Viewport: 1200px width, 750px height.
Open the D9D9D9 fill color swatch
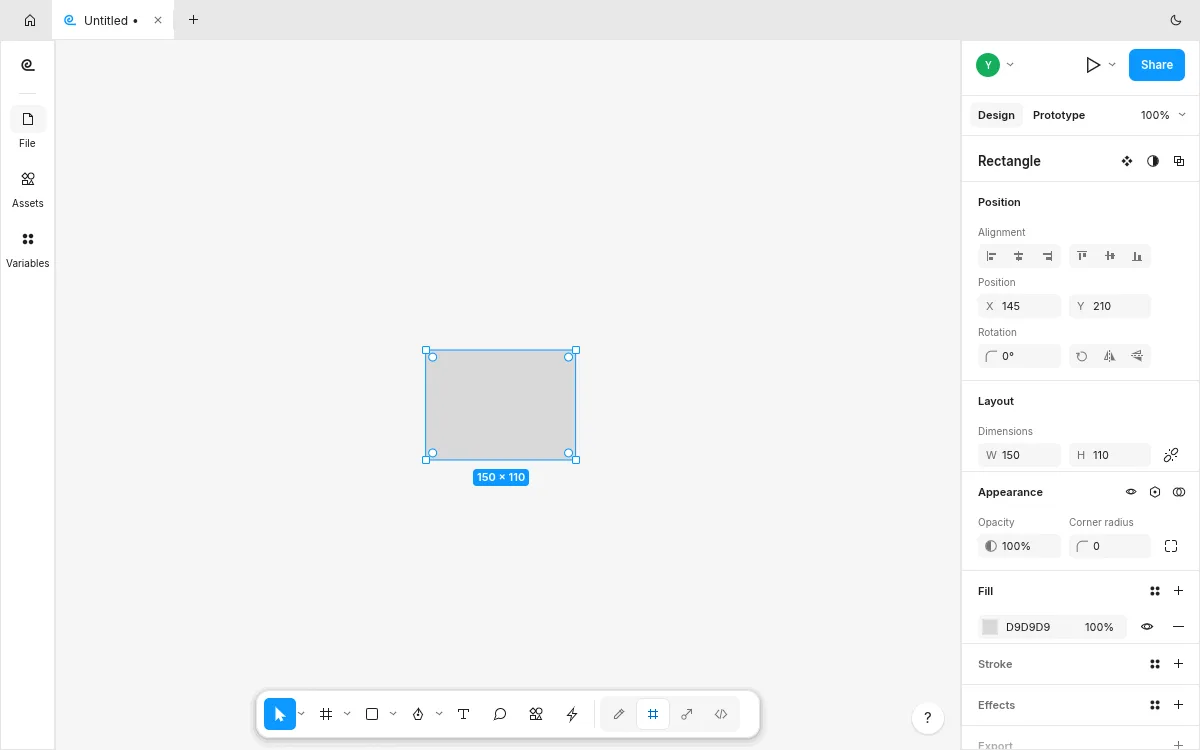(990, 627)
